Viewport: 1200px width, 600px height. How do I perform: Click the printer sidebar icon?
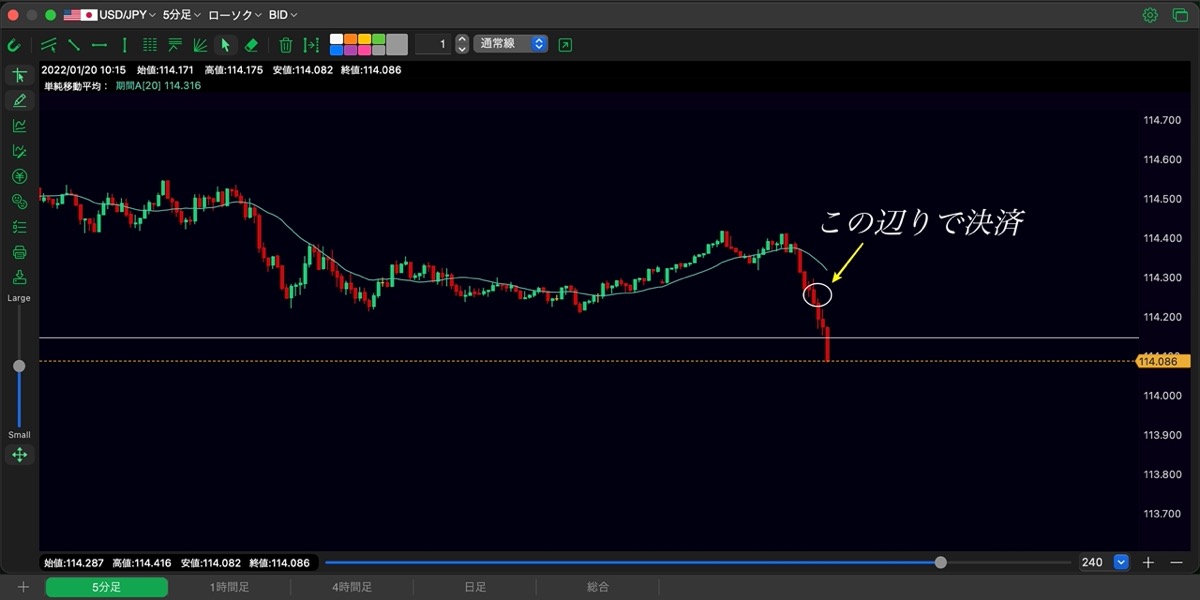point(19,252)
